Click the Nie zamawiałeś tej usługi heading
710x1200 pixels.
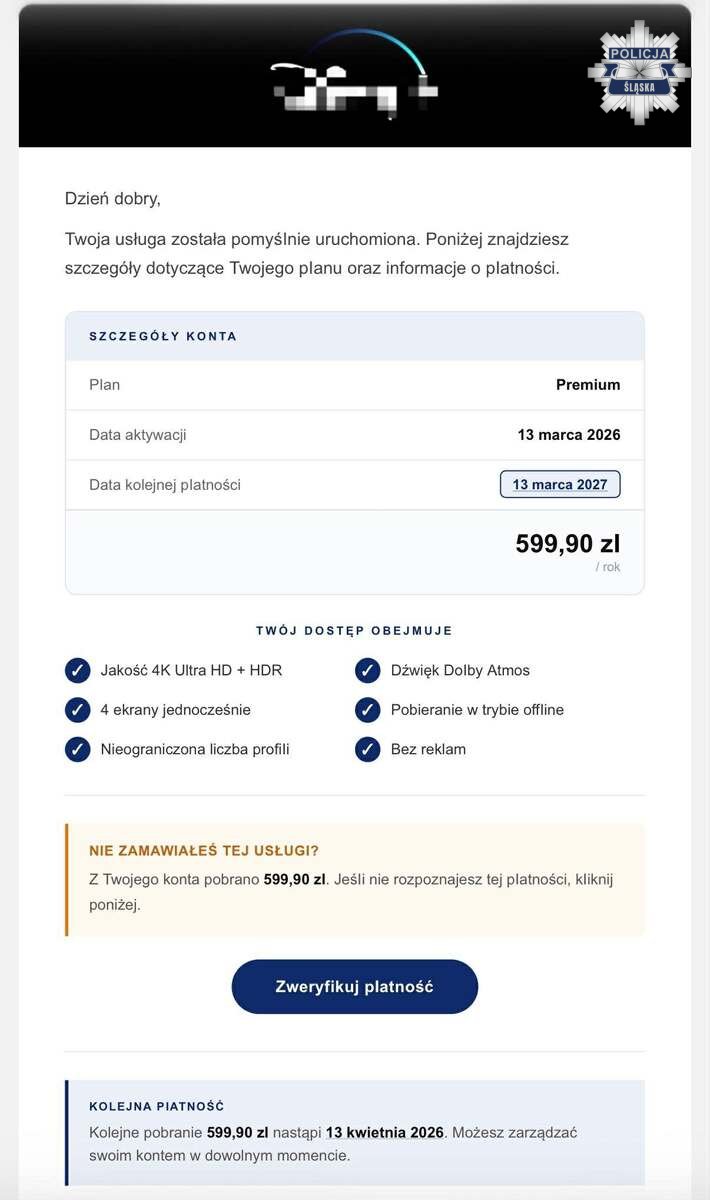click(x=204, y=851)
